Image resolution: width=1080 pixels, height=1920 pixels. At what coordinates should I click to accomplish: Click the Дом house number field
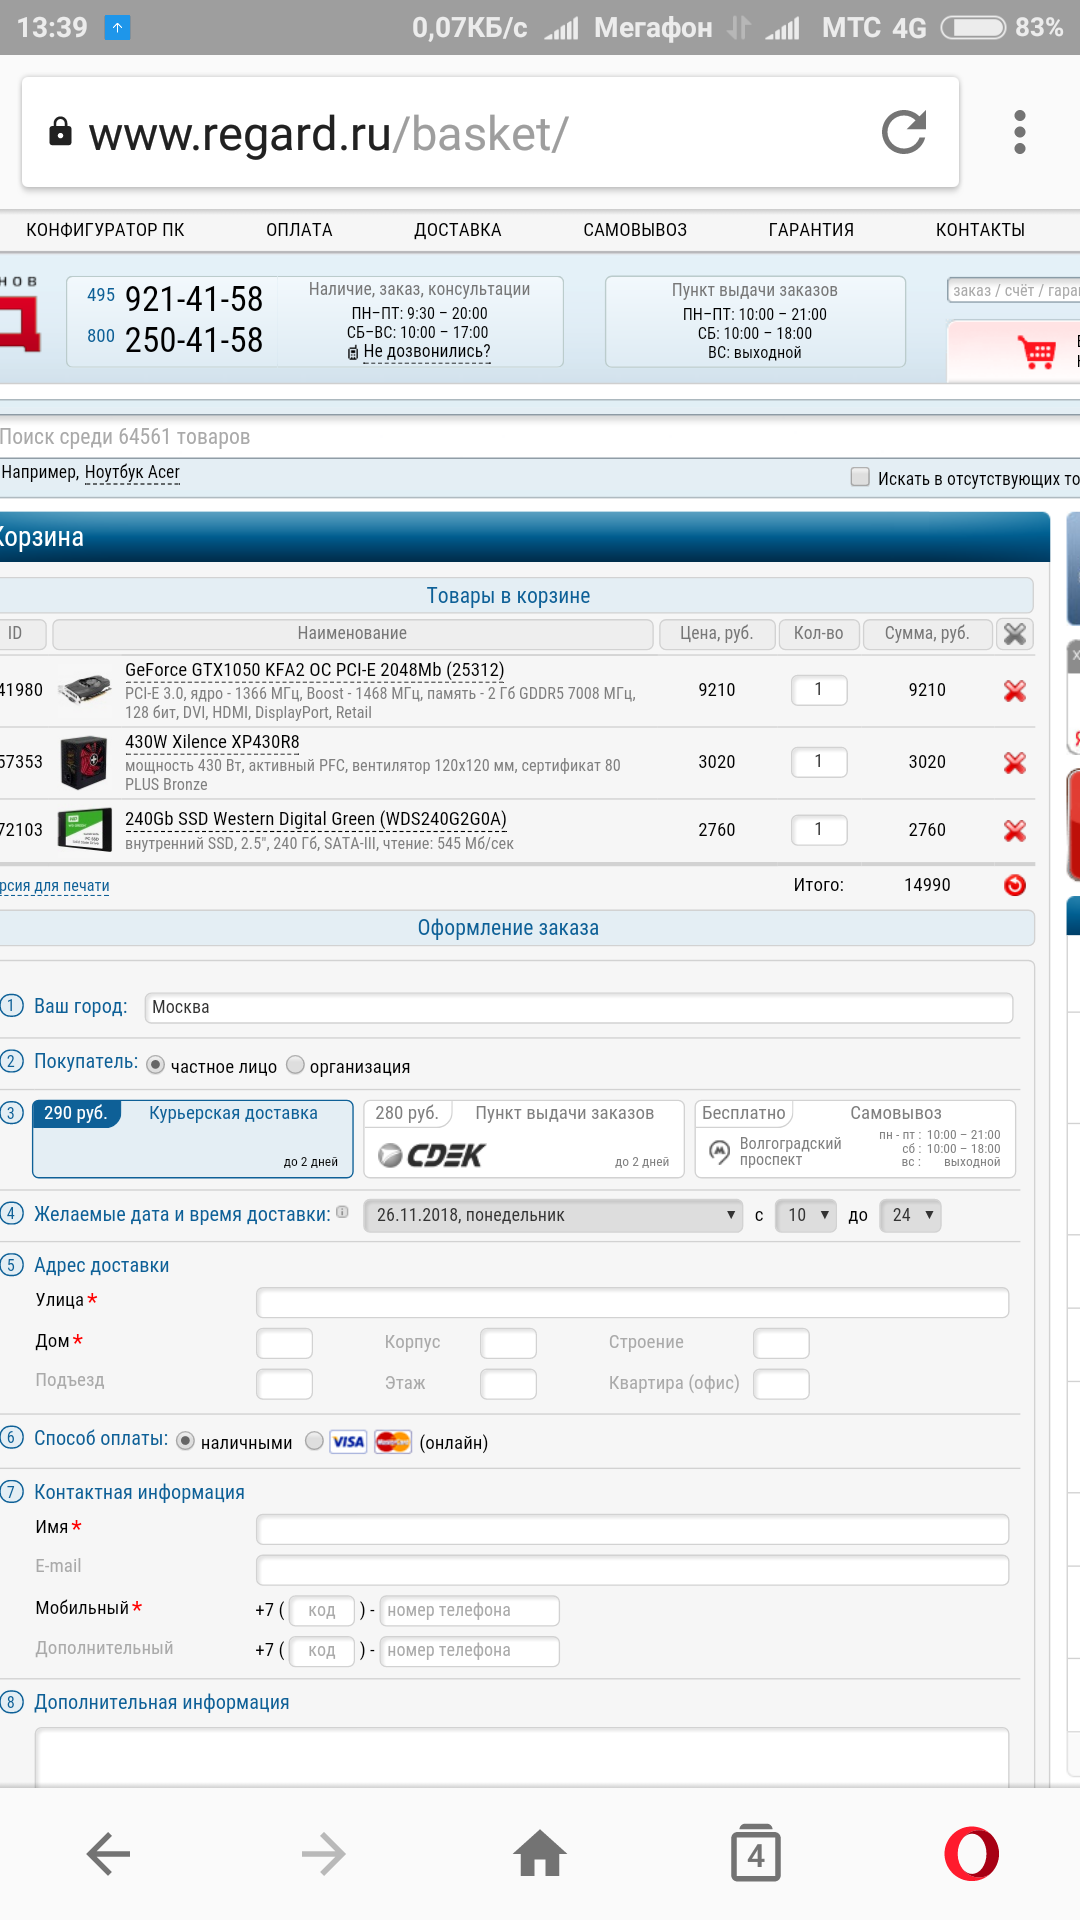(285, 1343)
